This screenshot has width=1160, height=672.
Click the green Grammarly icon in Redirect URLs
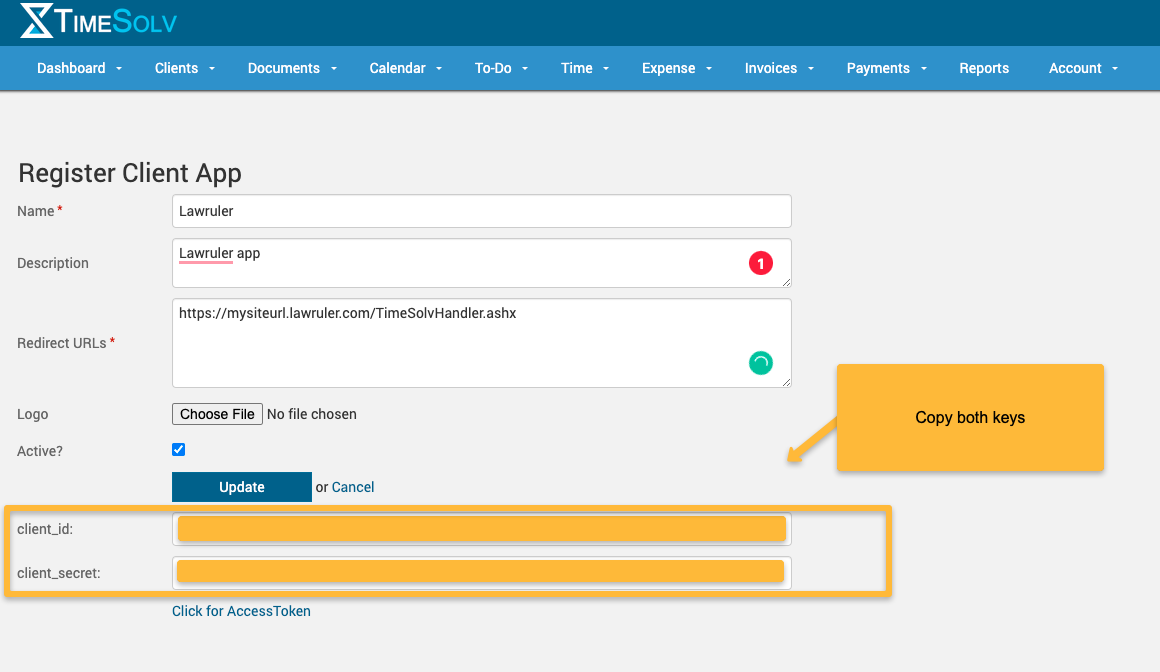coord(761,363)
